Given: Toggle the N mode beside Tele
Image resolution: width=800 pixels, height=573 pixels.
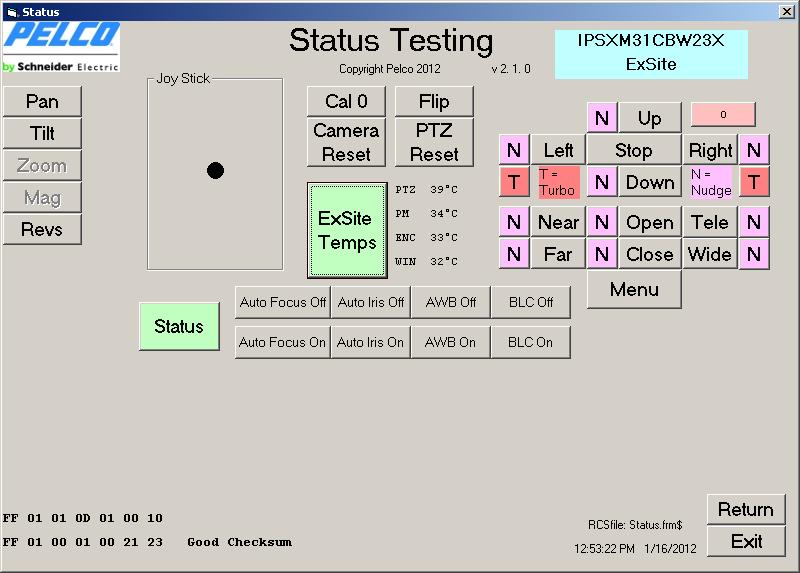Looking at the screenshot, I should tap(754, 222).
